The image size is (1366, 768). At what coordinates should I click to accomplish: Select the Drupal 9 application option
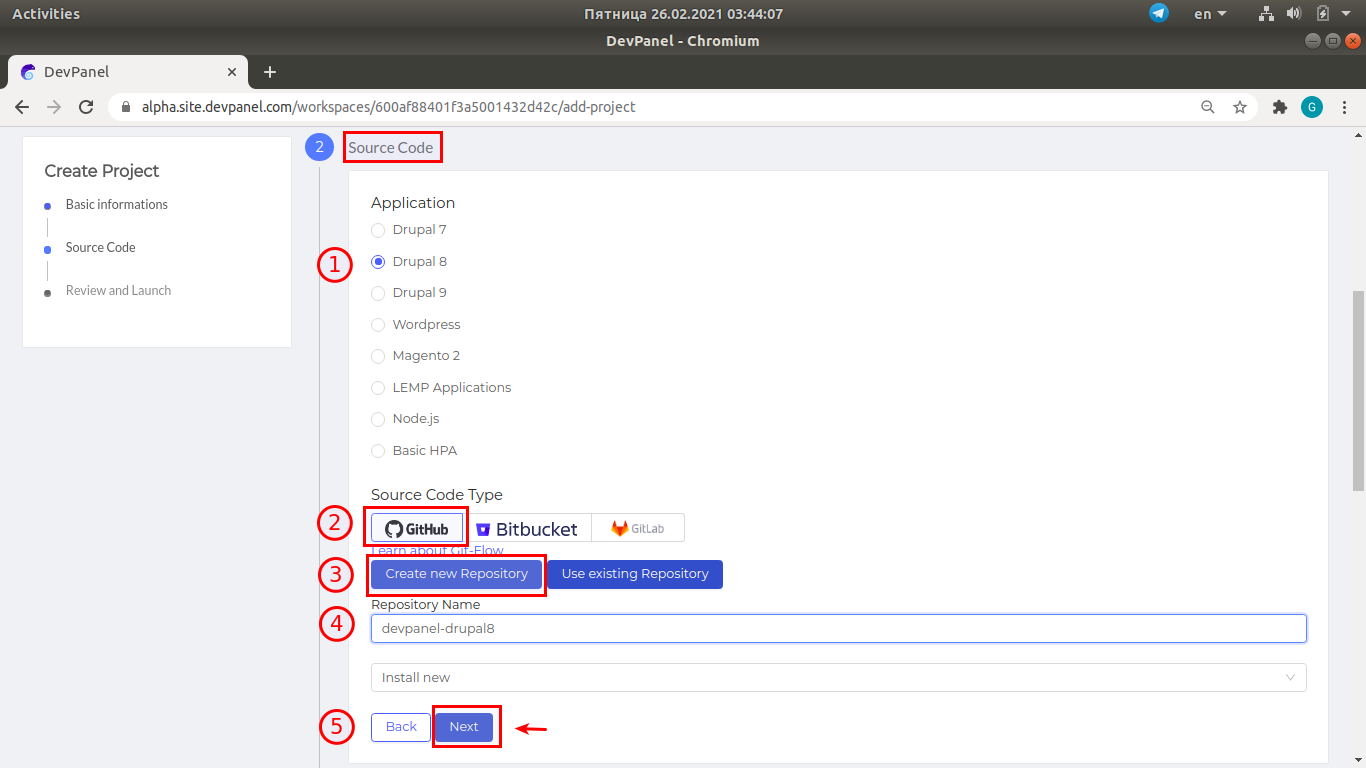(378, 293)
